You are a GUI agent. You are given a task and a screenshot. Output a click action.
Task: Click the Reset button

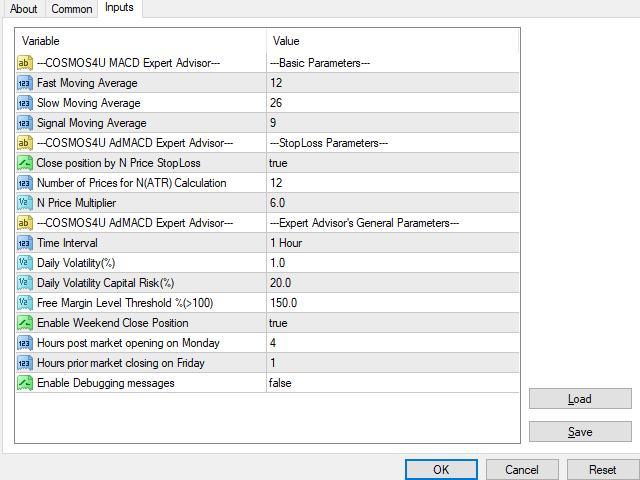(x=602, y=470)
